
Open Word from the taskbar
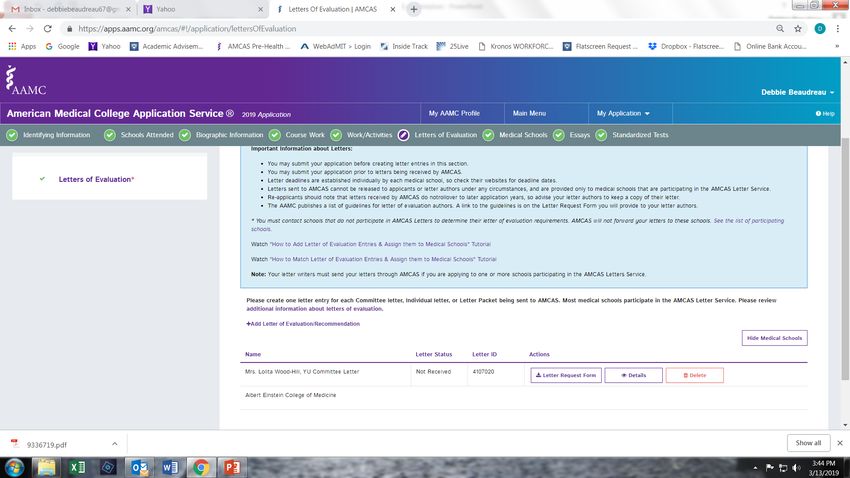click(x=170, y=467)
